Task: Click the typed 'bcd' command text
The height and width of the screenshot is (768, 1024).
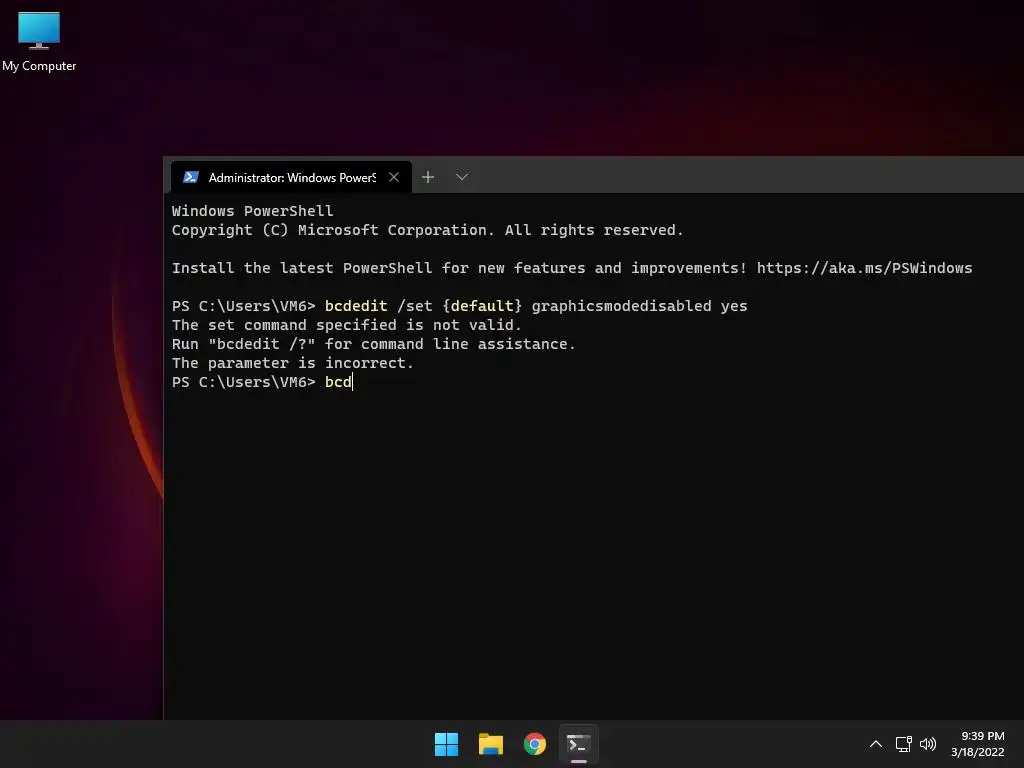Action: tap(338, 382)
